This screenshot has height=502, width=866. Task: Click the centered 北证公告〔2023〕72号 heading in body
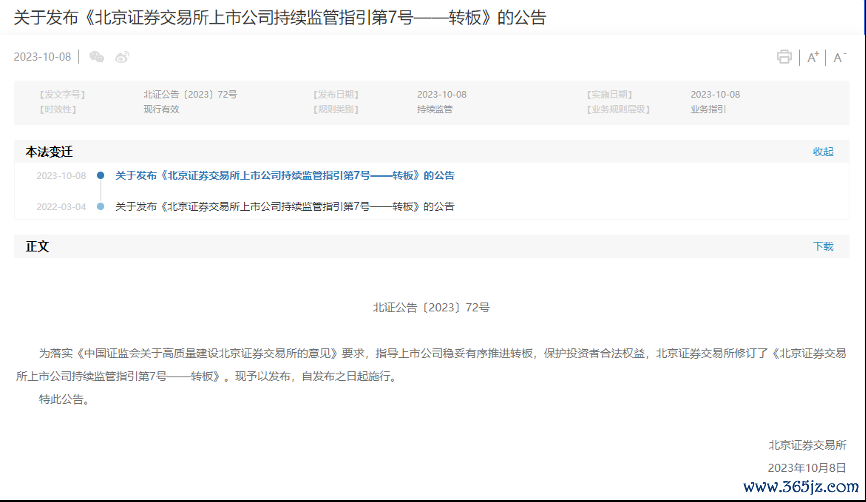(x=431, y=308)
